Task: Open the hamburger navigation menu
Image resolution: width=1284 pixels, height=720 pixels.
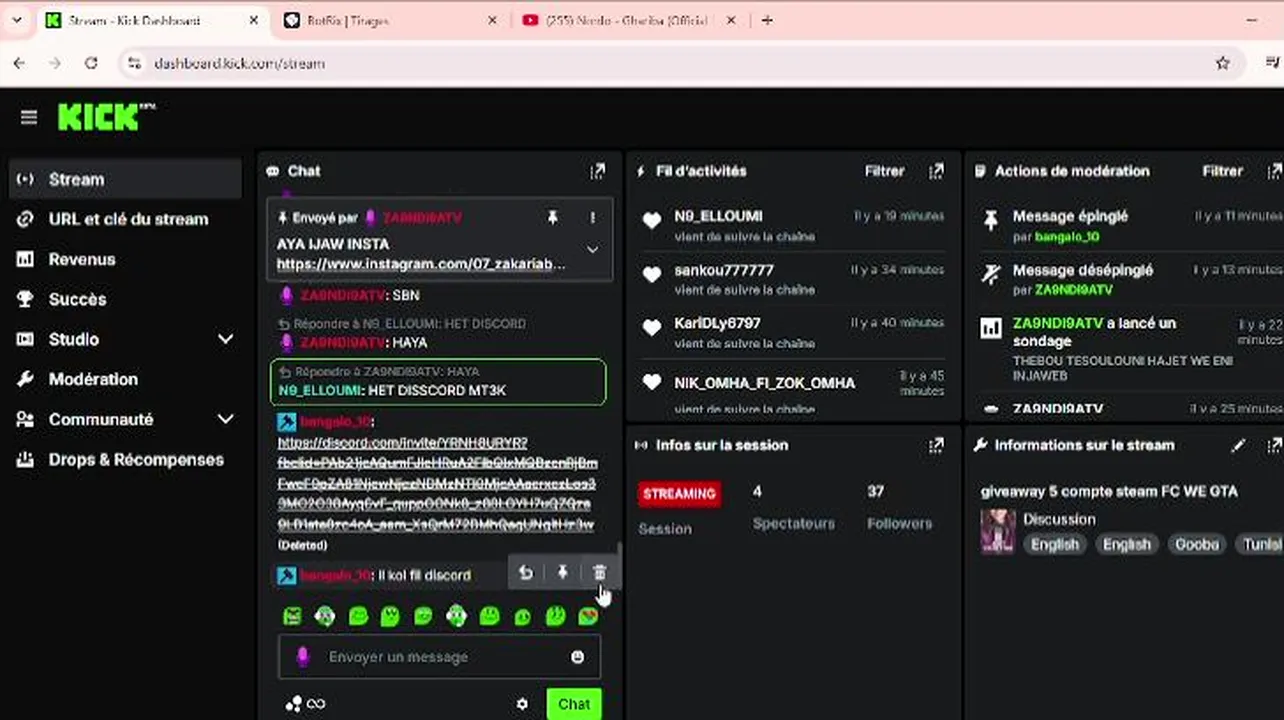Action: (x=29, y=118)
